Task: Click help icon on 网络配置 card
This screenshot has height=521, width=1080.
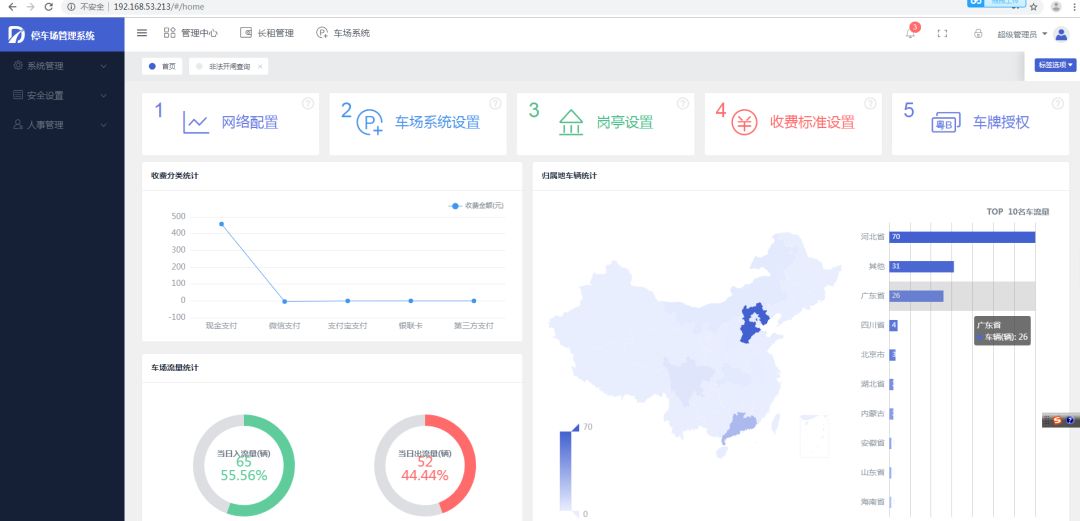Action: [308, 103]
